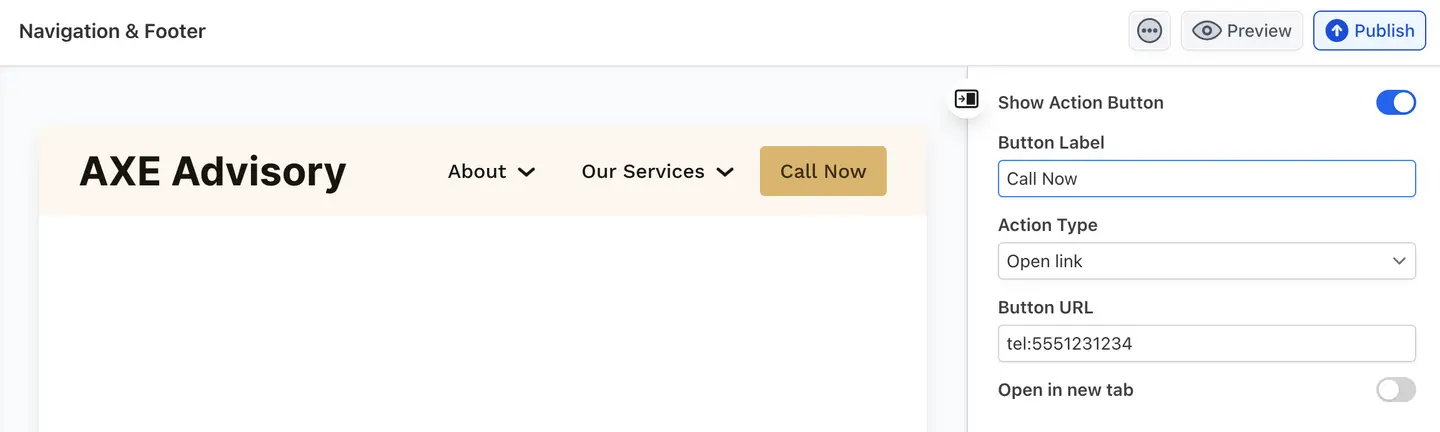Image resolution: width=1440 pixels, height=432 pixels.
Task: Click the upload arrow icon in Publish
Action: click(1336, 31)
